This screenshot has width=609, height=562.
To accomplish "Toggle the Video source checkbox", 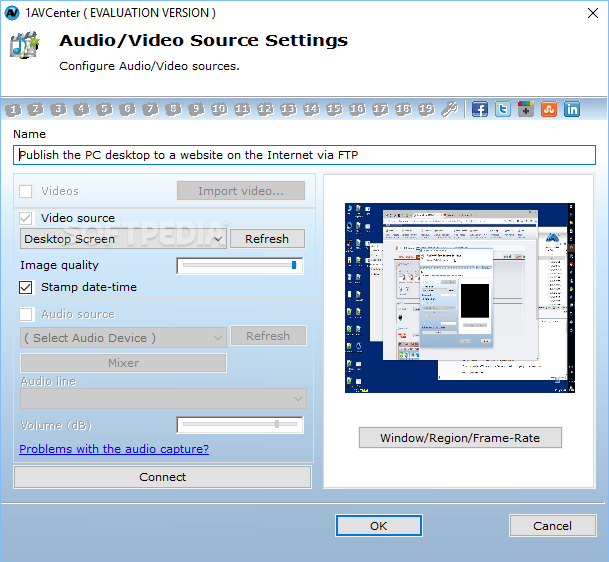I will (26, 218).
